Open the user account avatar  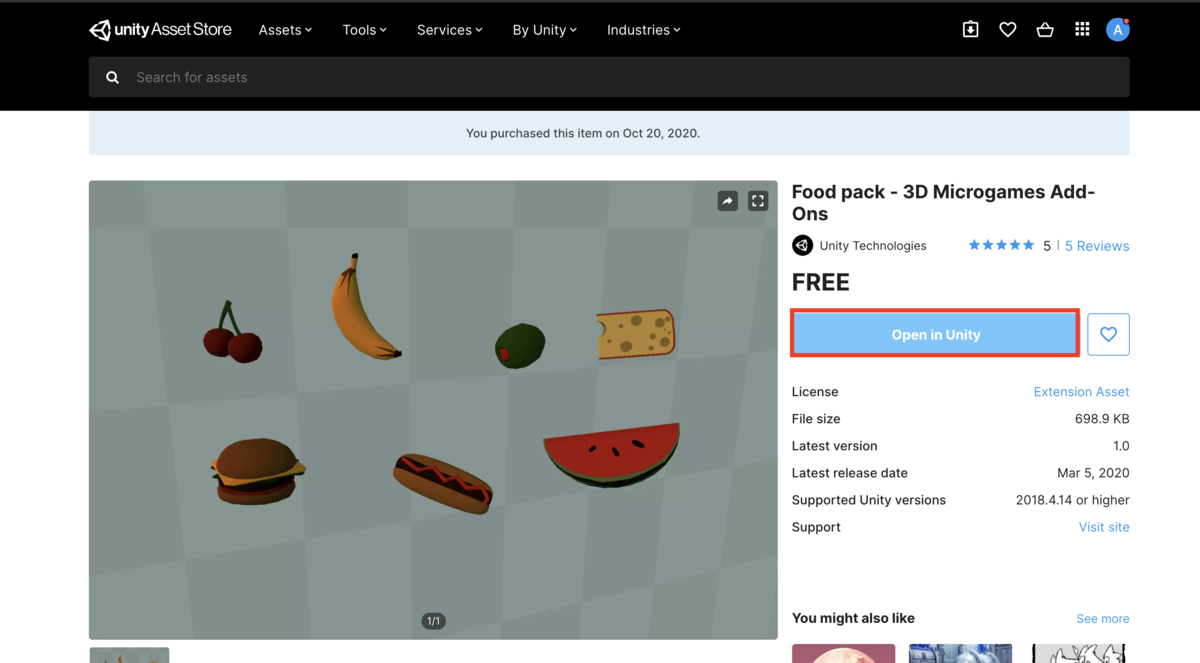click(1117, 30)
